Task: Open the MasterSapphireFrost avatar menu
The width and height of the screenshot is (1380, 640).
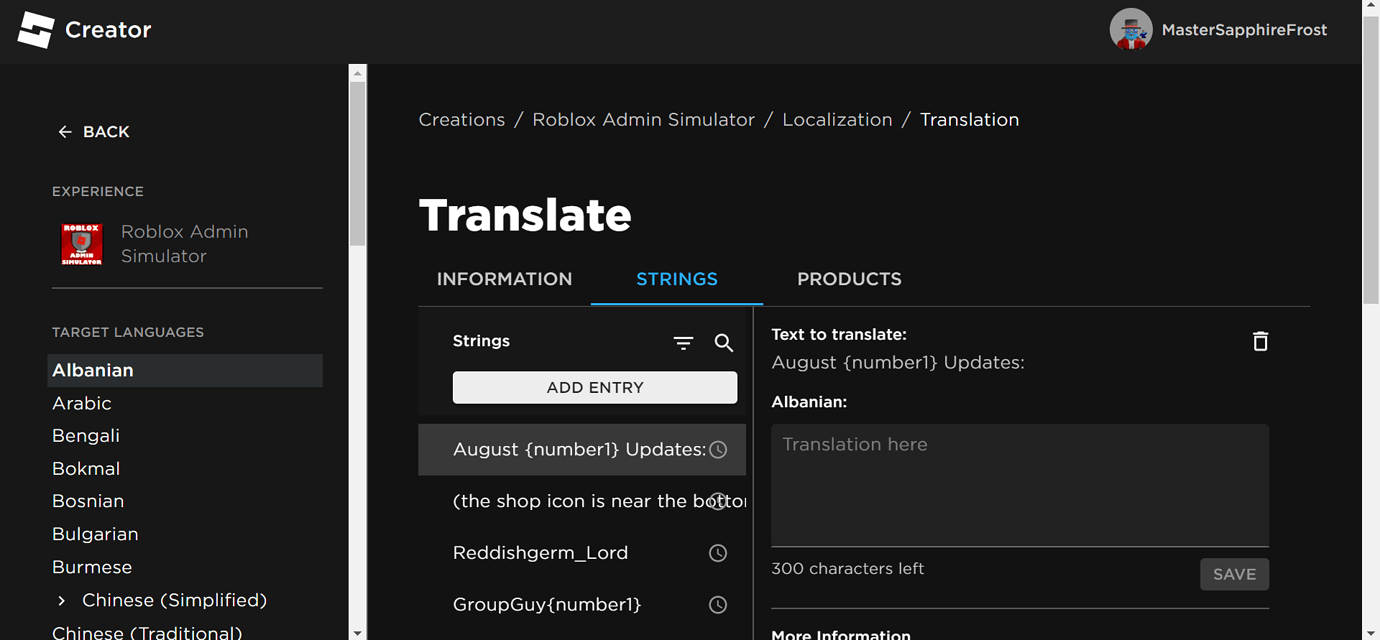Action: tap(1131, 30)
